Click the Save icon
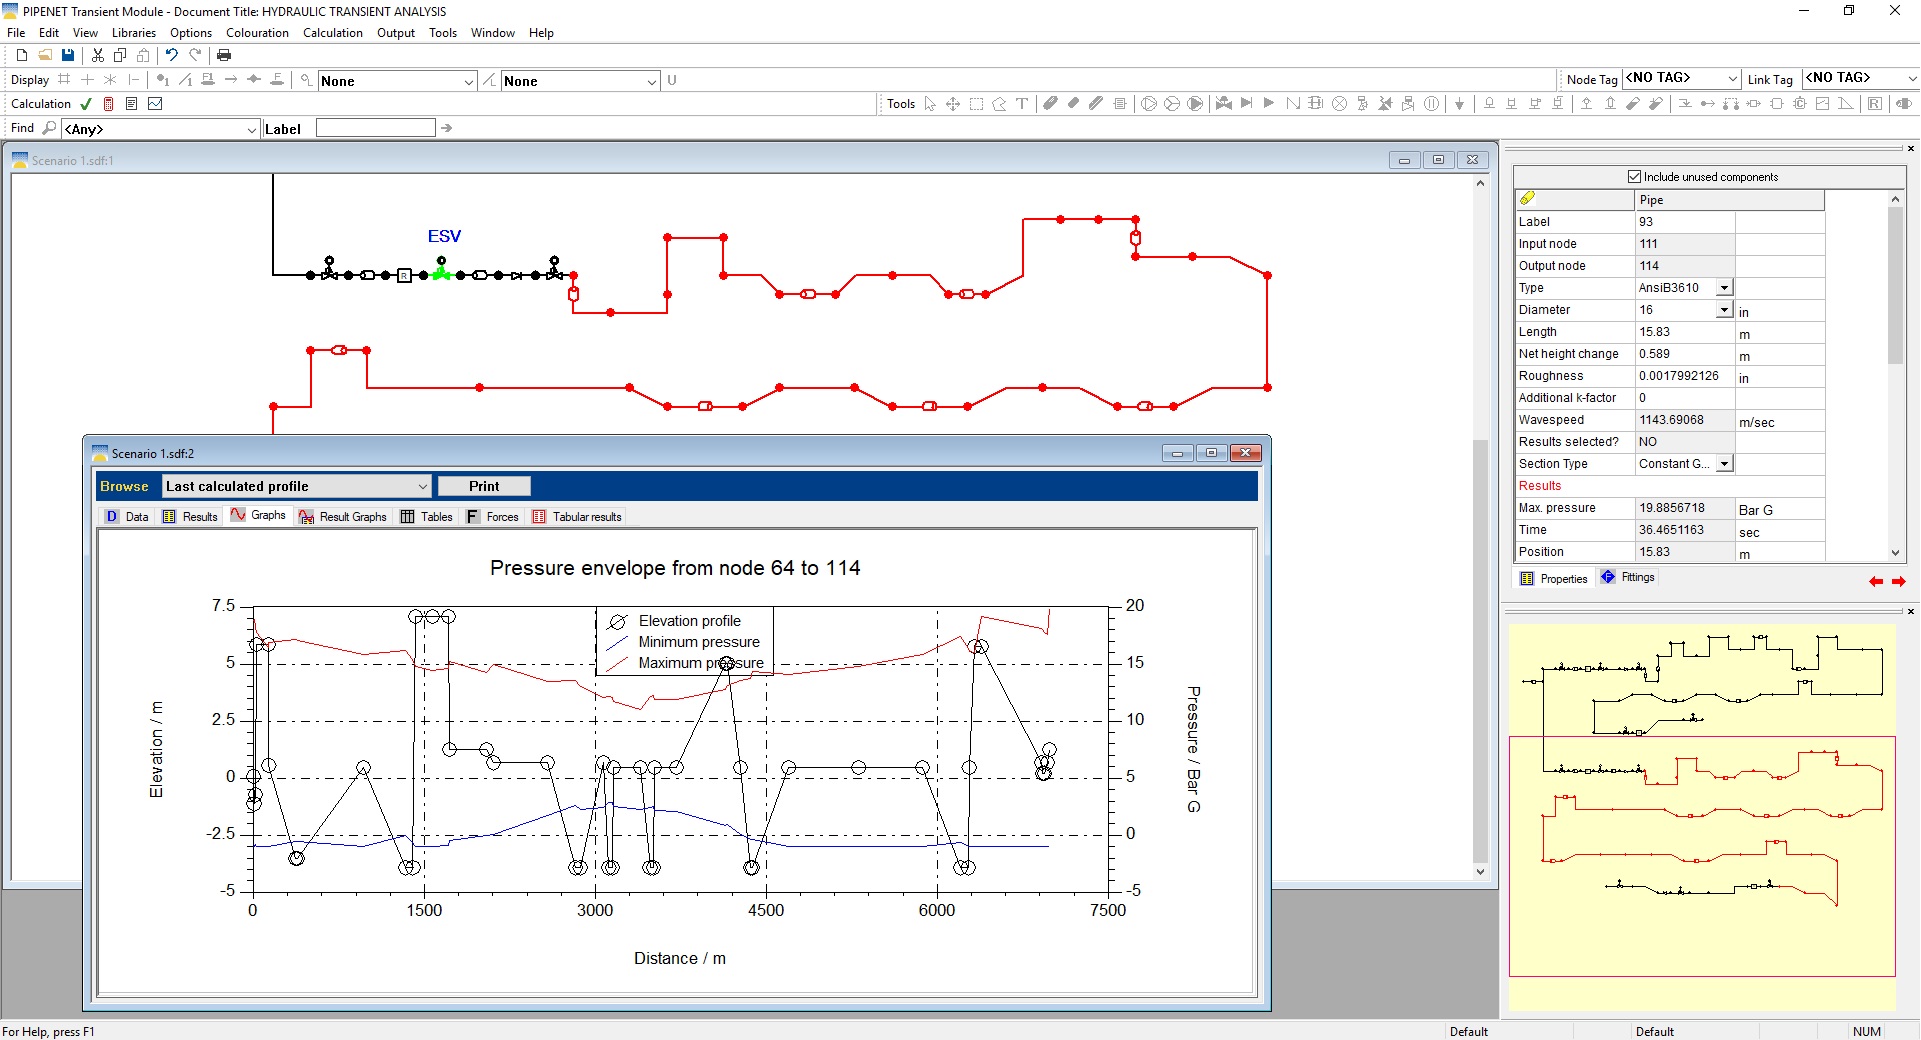1921x1040 pixels. pos(68,55)
